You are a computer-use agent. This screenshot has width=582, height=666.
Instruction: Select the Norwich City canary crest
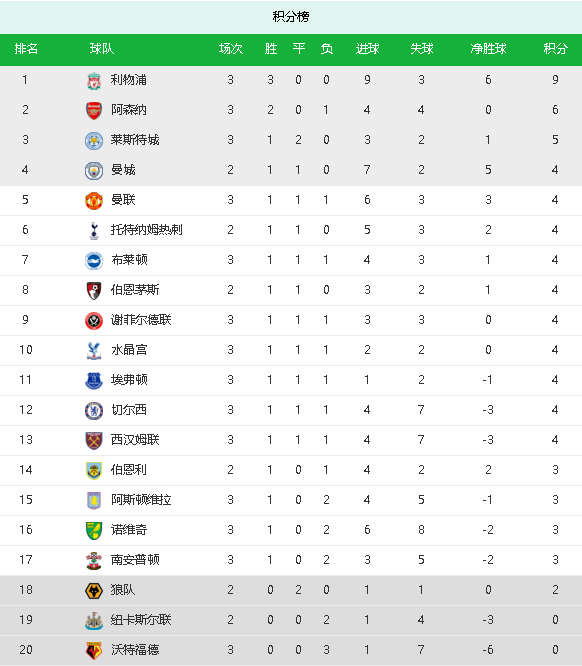coord(93,531)
